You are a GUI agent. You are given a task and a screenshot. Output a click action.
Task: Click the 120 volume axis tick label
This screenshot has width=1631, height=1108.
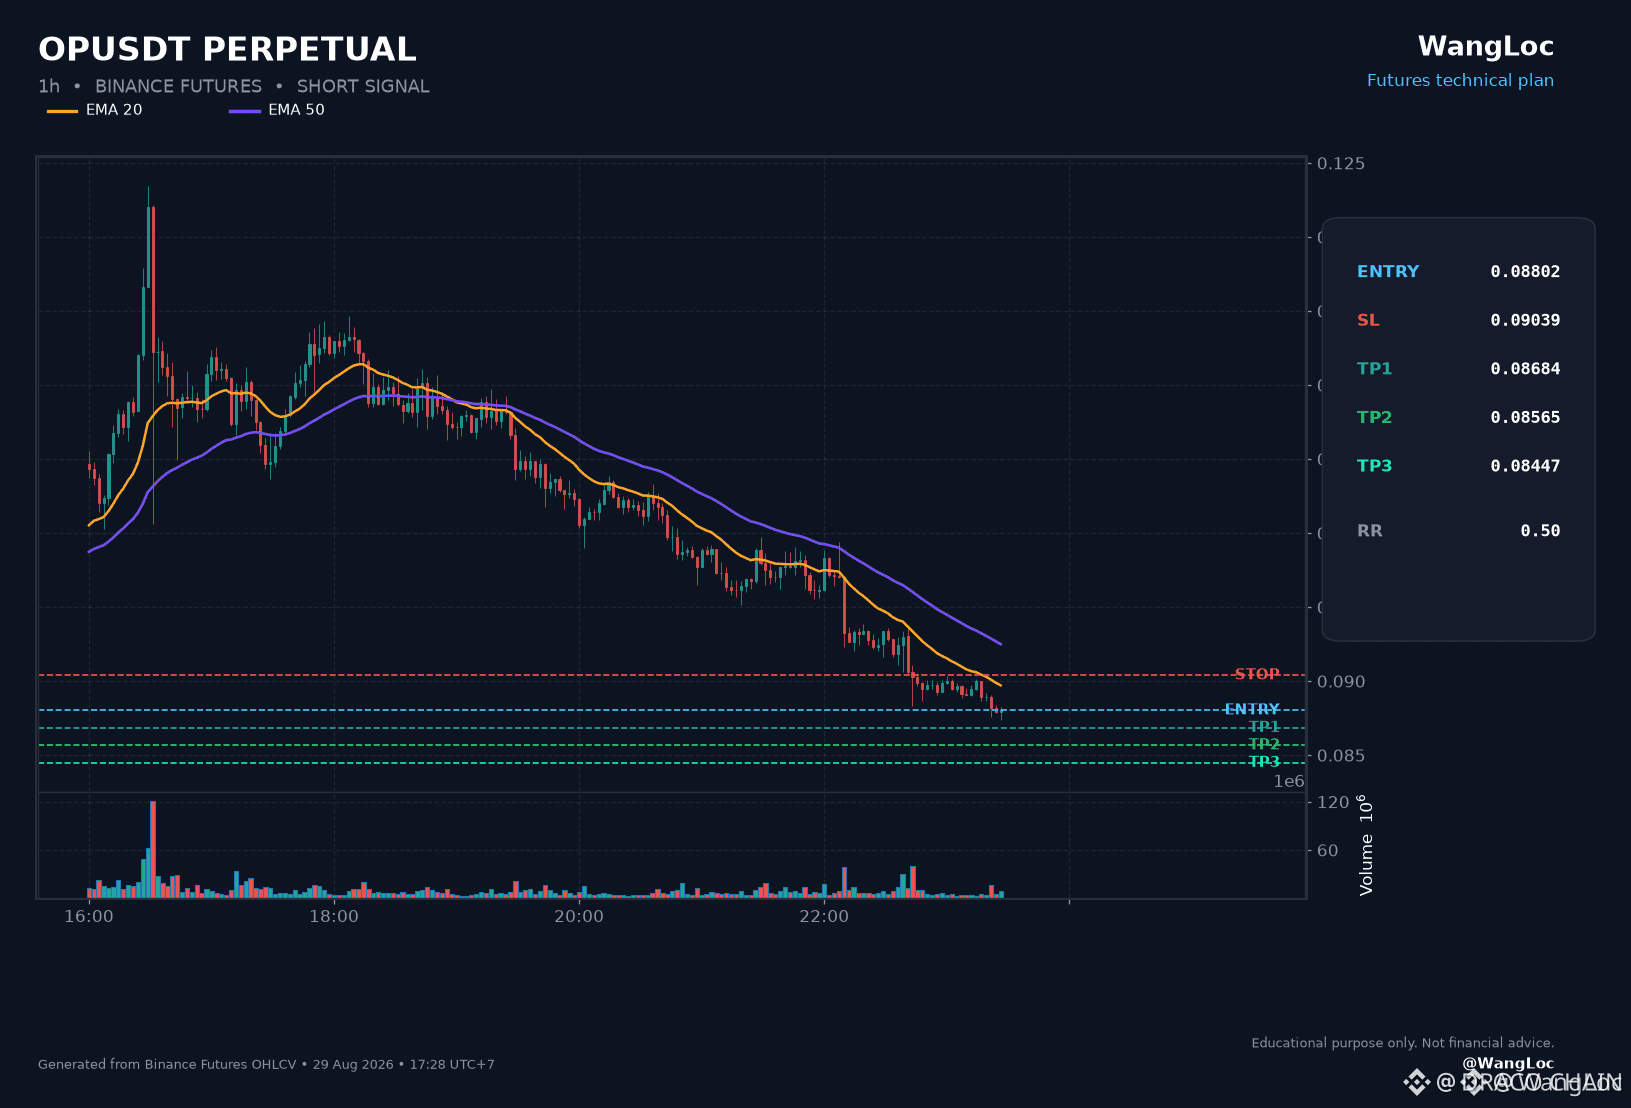[1333, 803]
